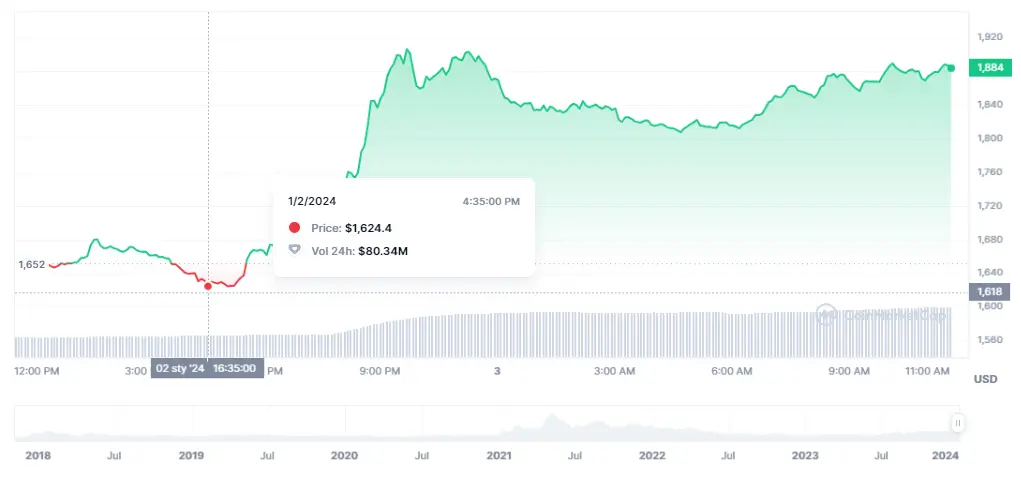Click the red Price dot in the tooltip
1021x482 pixels.
coord(294,228)
